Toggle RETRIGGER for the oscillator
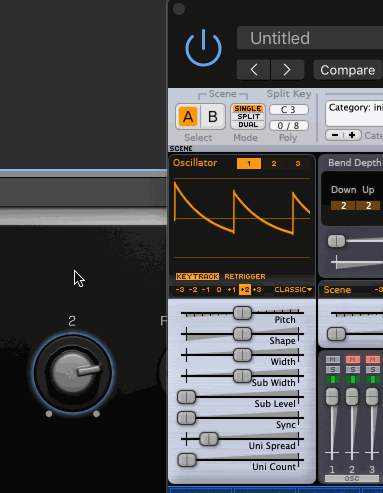 click(245, 276)
